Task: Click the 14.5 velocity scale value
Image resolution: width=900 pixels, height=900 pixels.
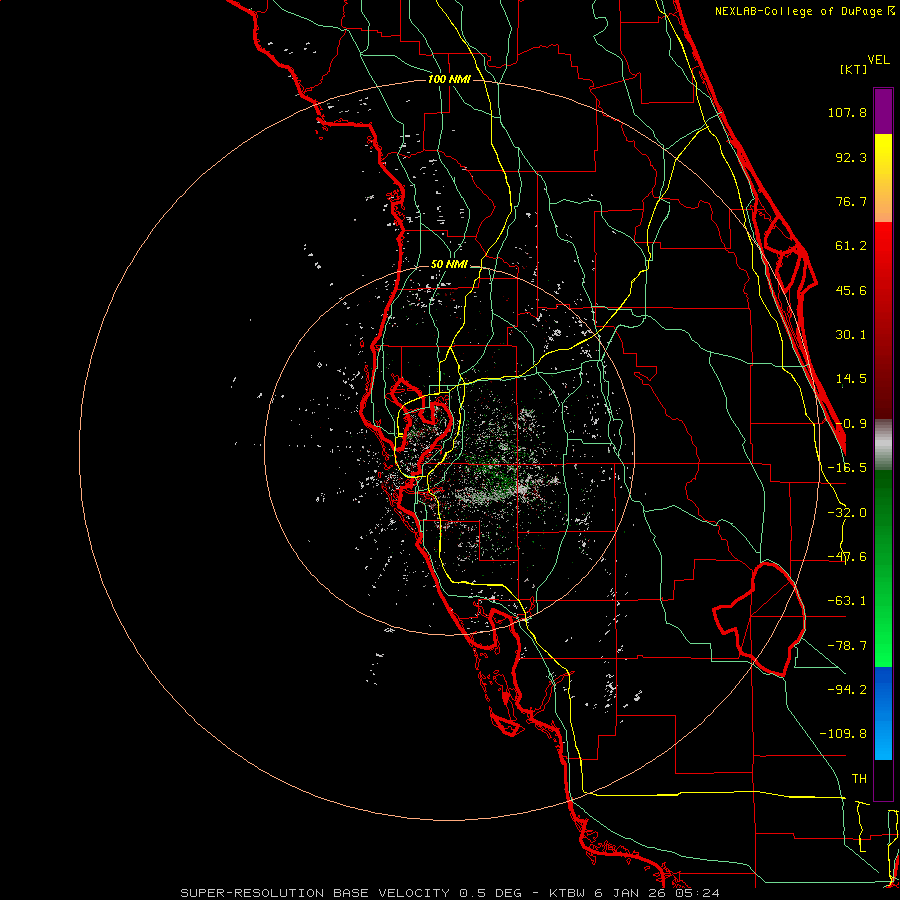Action: pyautogui.click(x=851, y=379)
